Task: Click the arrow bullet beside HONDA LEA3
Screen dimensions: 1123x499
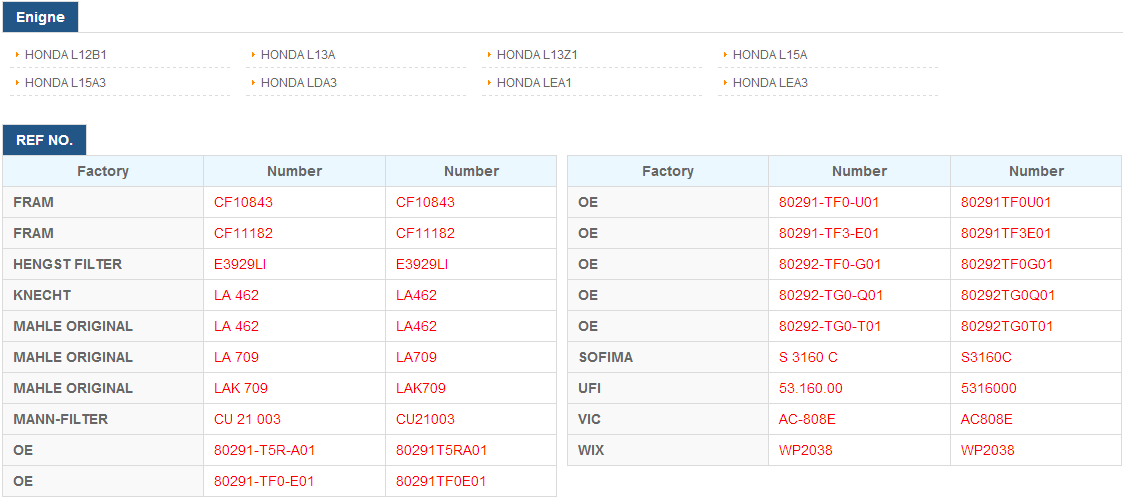Action: tap(725, 82)
